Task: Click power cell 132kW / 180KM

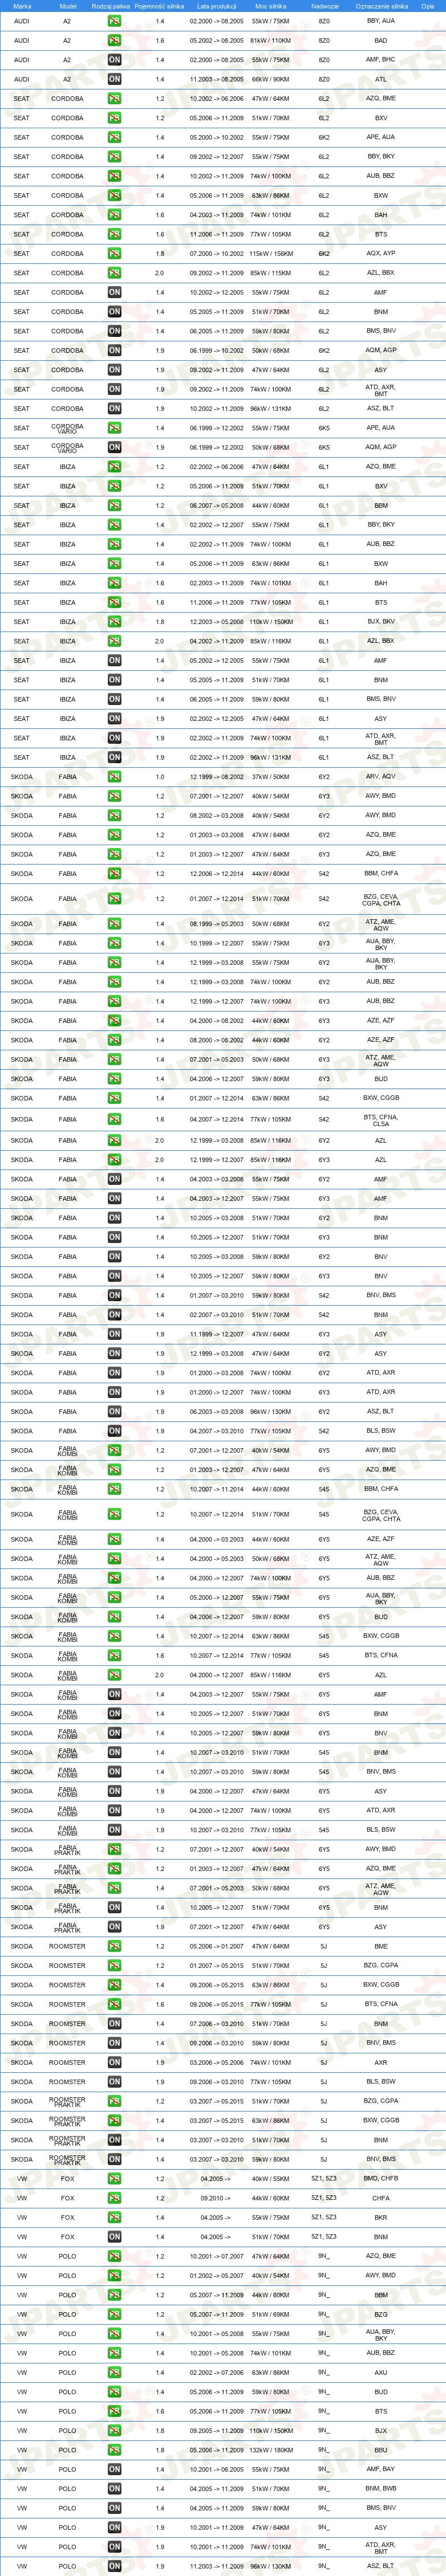Action: pyautogui.click(x=270, y=2451)
